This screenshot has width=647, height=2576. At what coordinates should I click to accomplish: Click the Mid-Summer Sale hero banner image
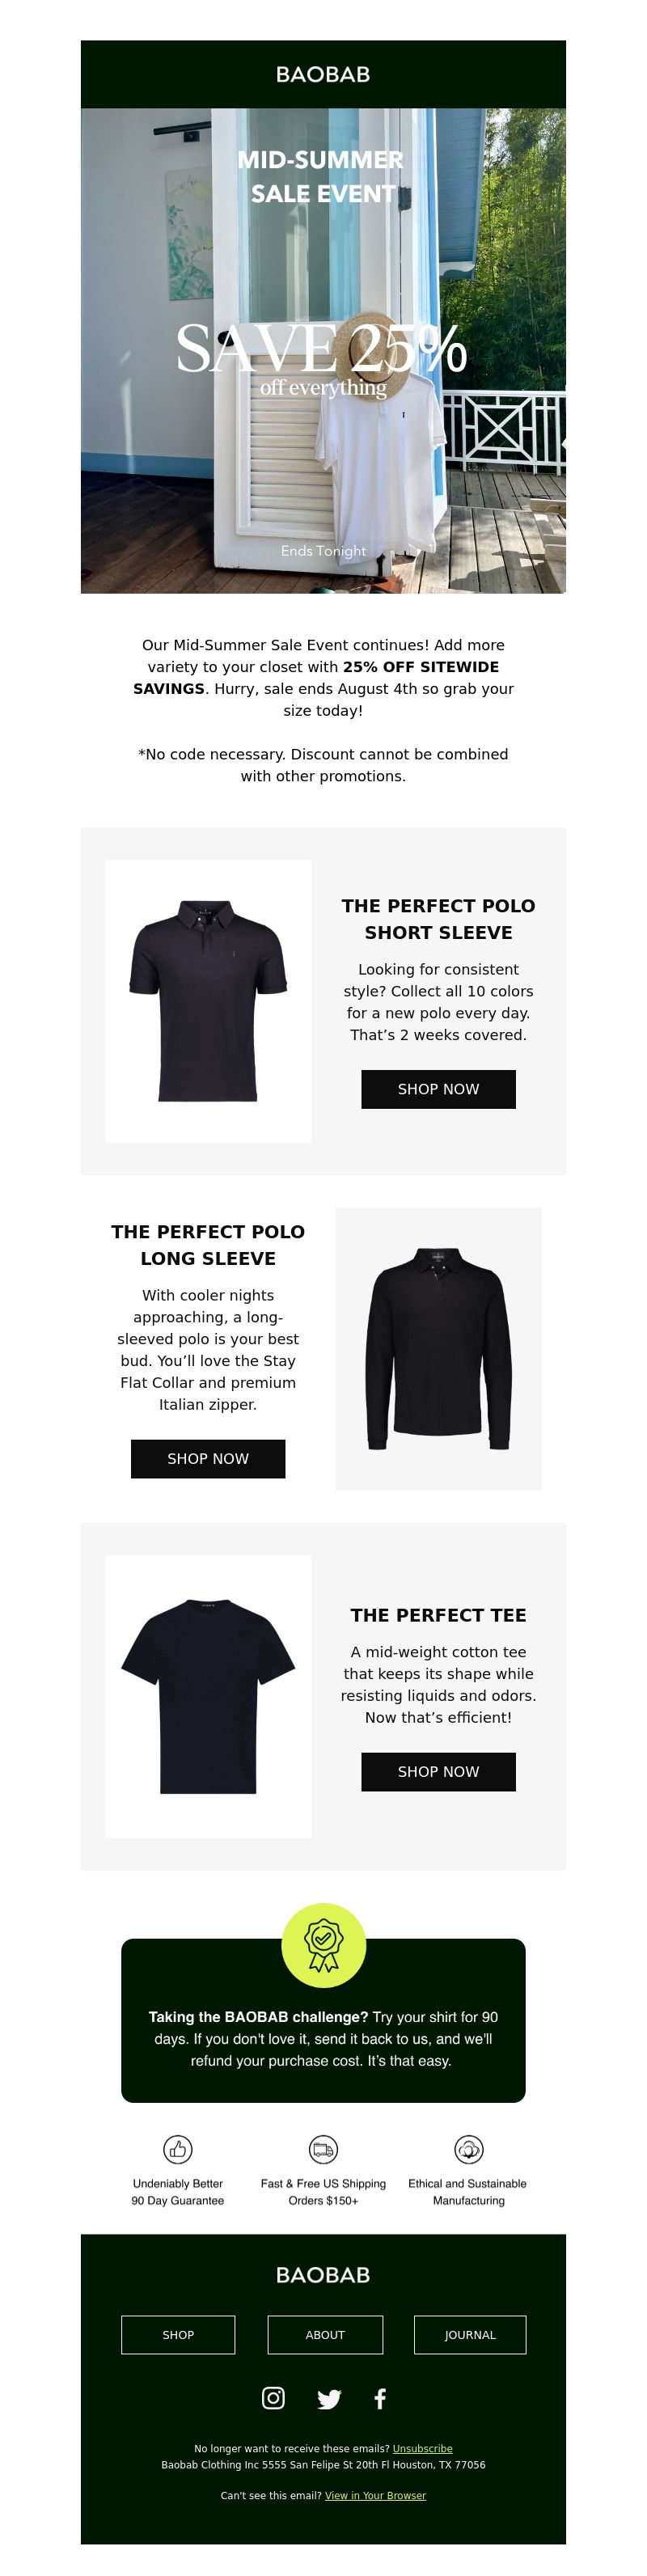[323, 350]
